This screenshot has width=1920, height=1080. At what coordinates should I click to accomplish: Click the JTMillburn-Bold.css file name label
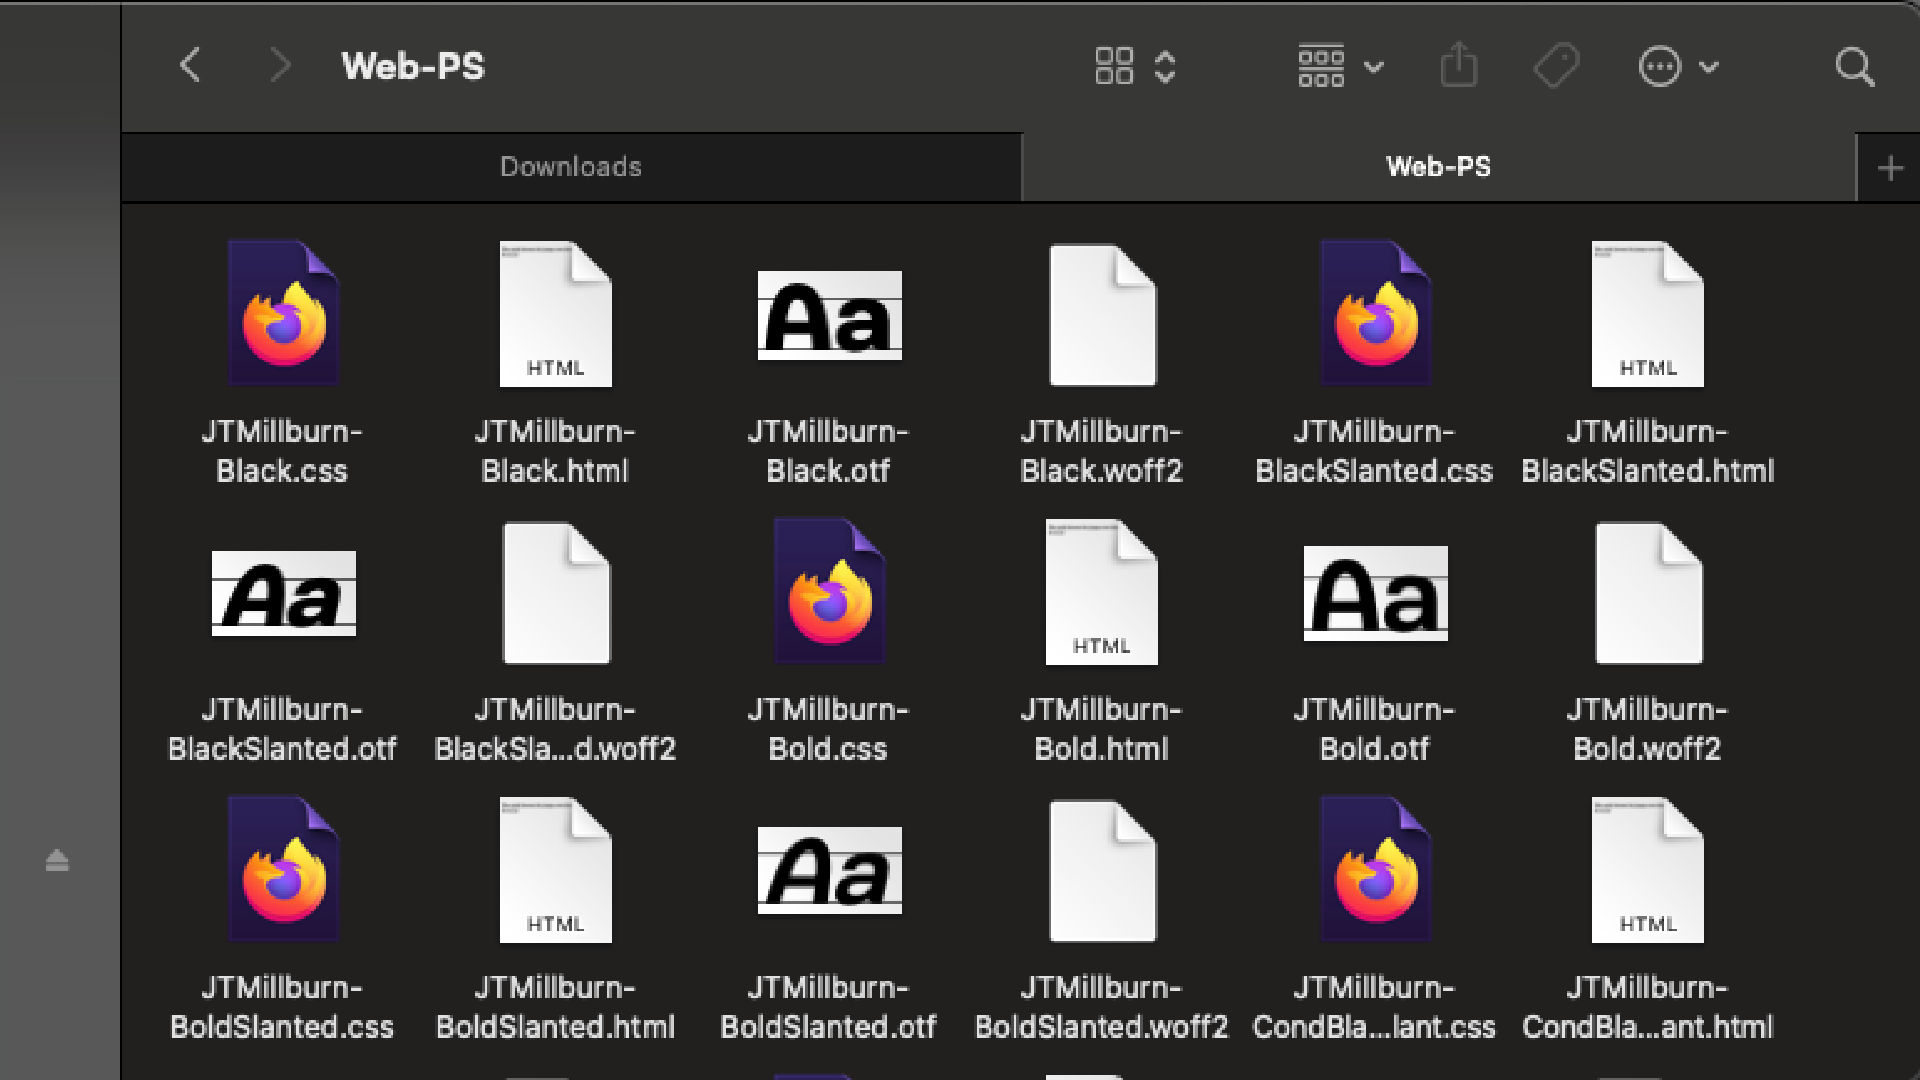tap(828, 729)
